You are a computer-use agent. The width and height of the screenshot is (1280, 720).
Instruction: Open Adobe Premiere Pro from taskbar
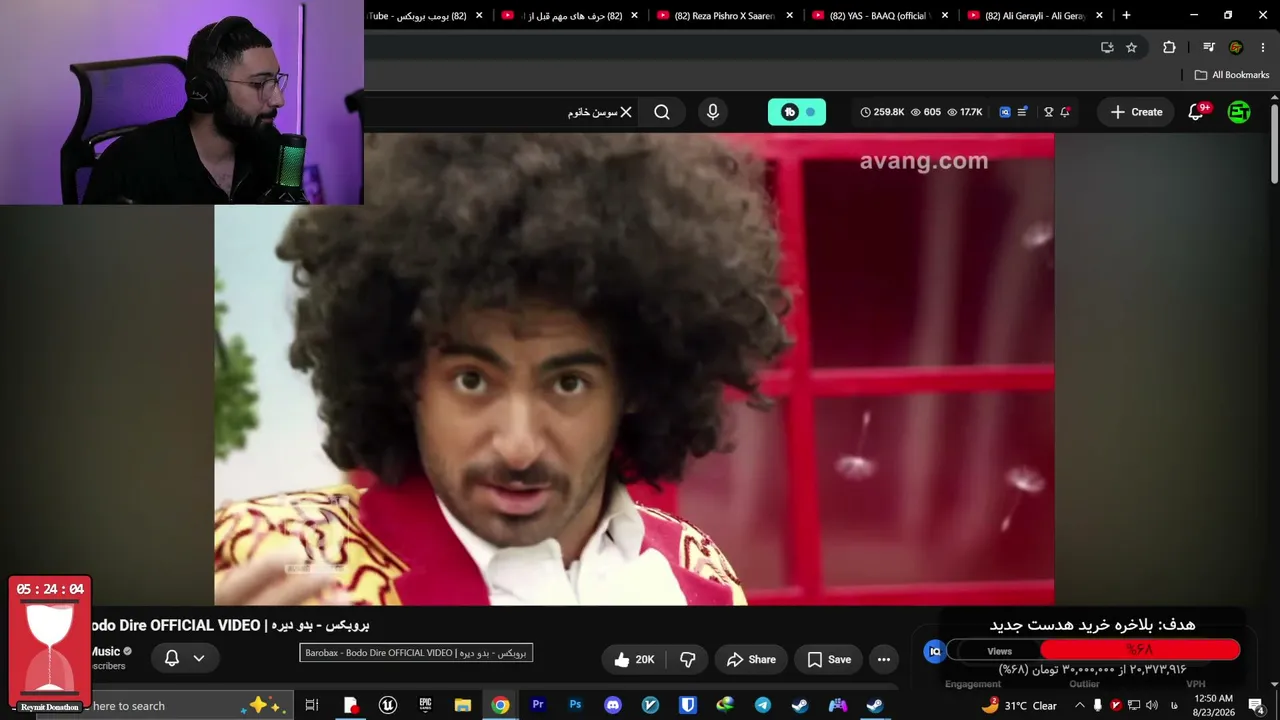point(538,705)
